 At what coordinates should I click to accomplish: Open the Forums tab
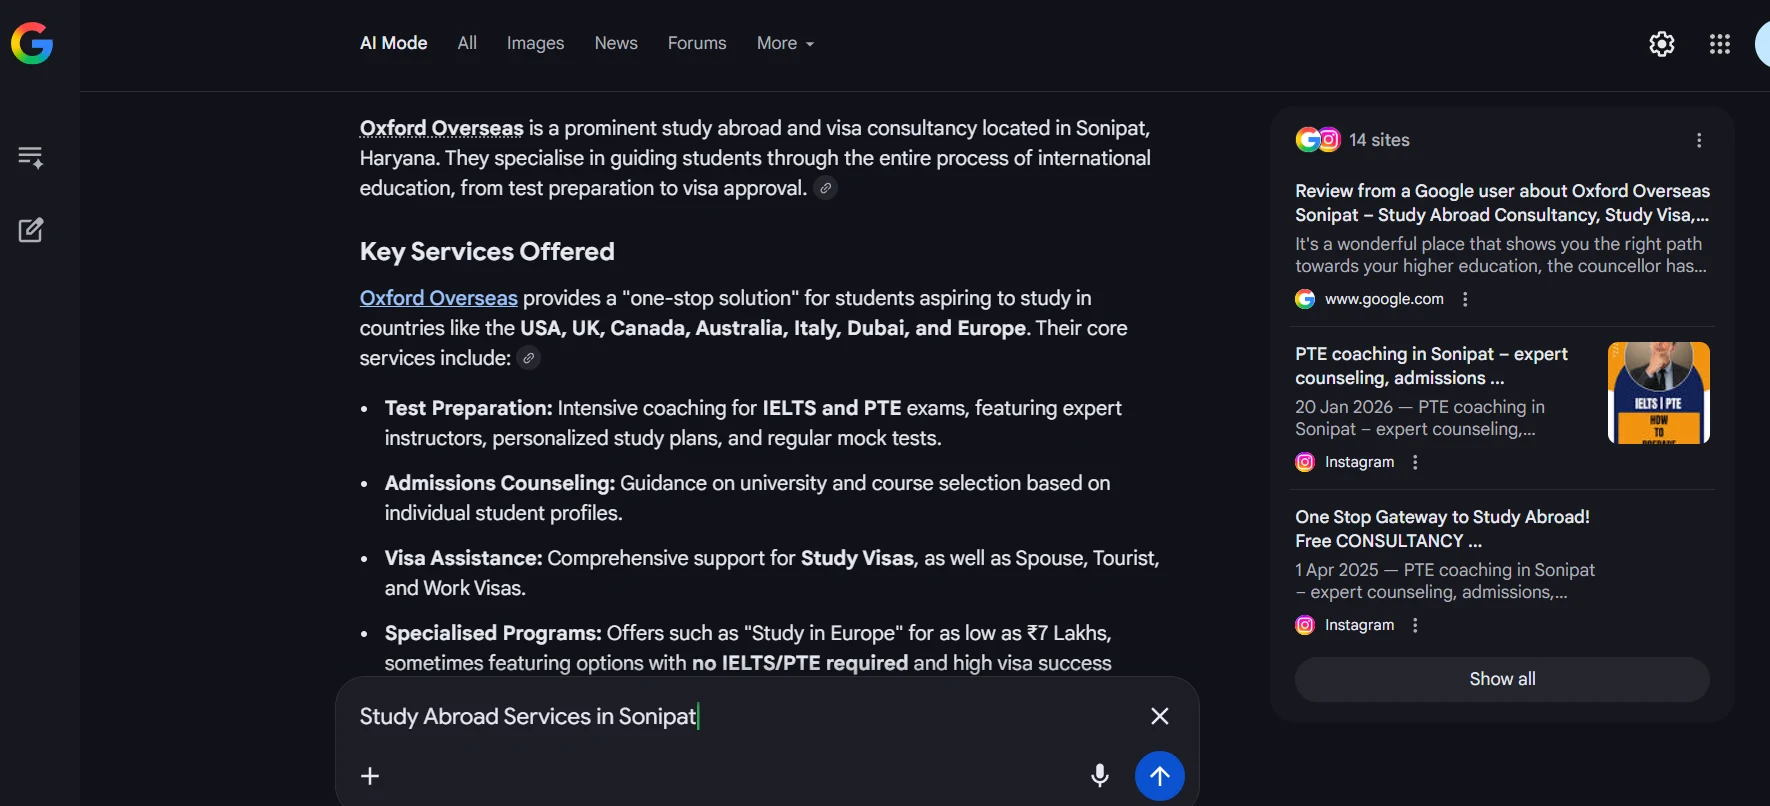[x=697, y=44]
